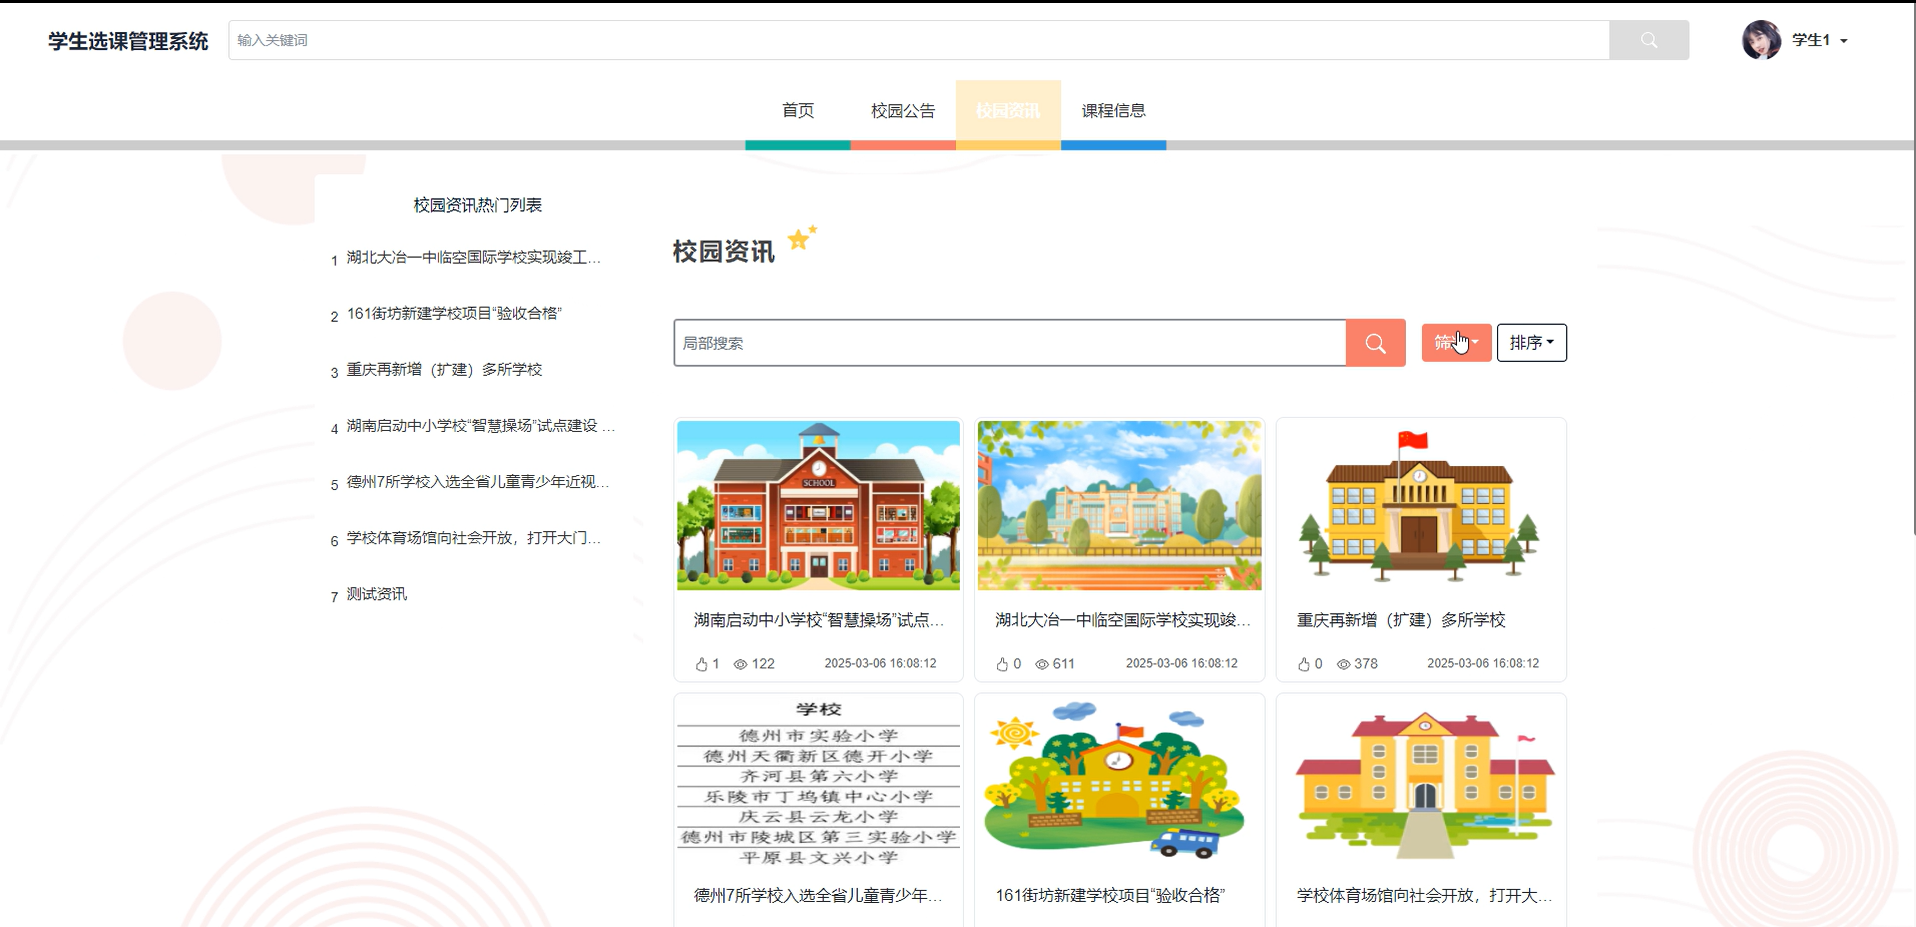Viewport: 1916px width, 927px height.
Task: Open hot list item 湖南启动中小学校智慧操场
Action: (x=481, y=426)
